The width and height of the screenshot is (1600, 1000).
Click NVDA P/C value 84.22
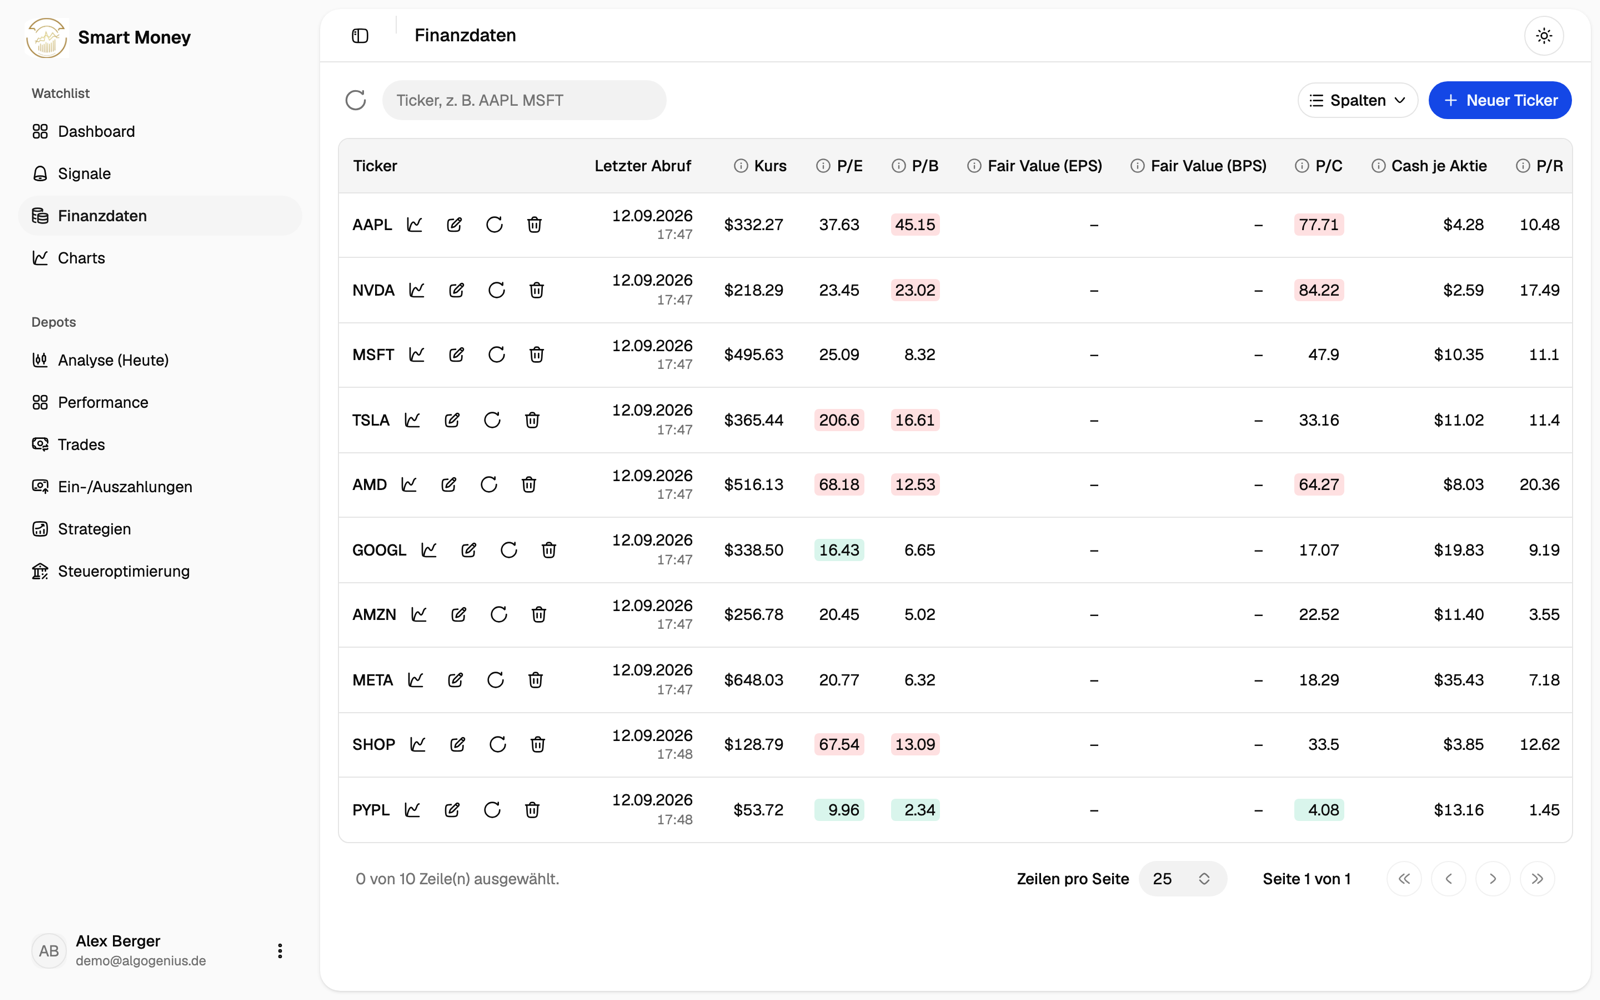click(x=1319, y=290)
